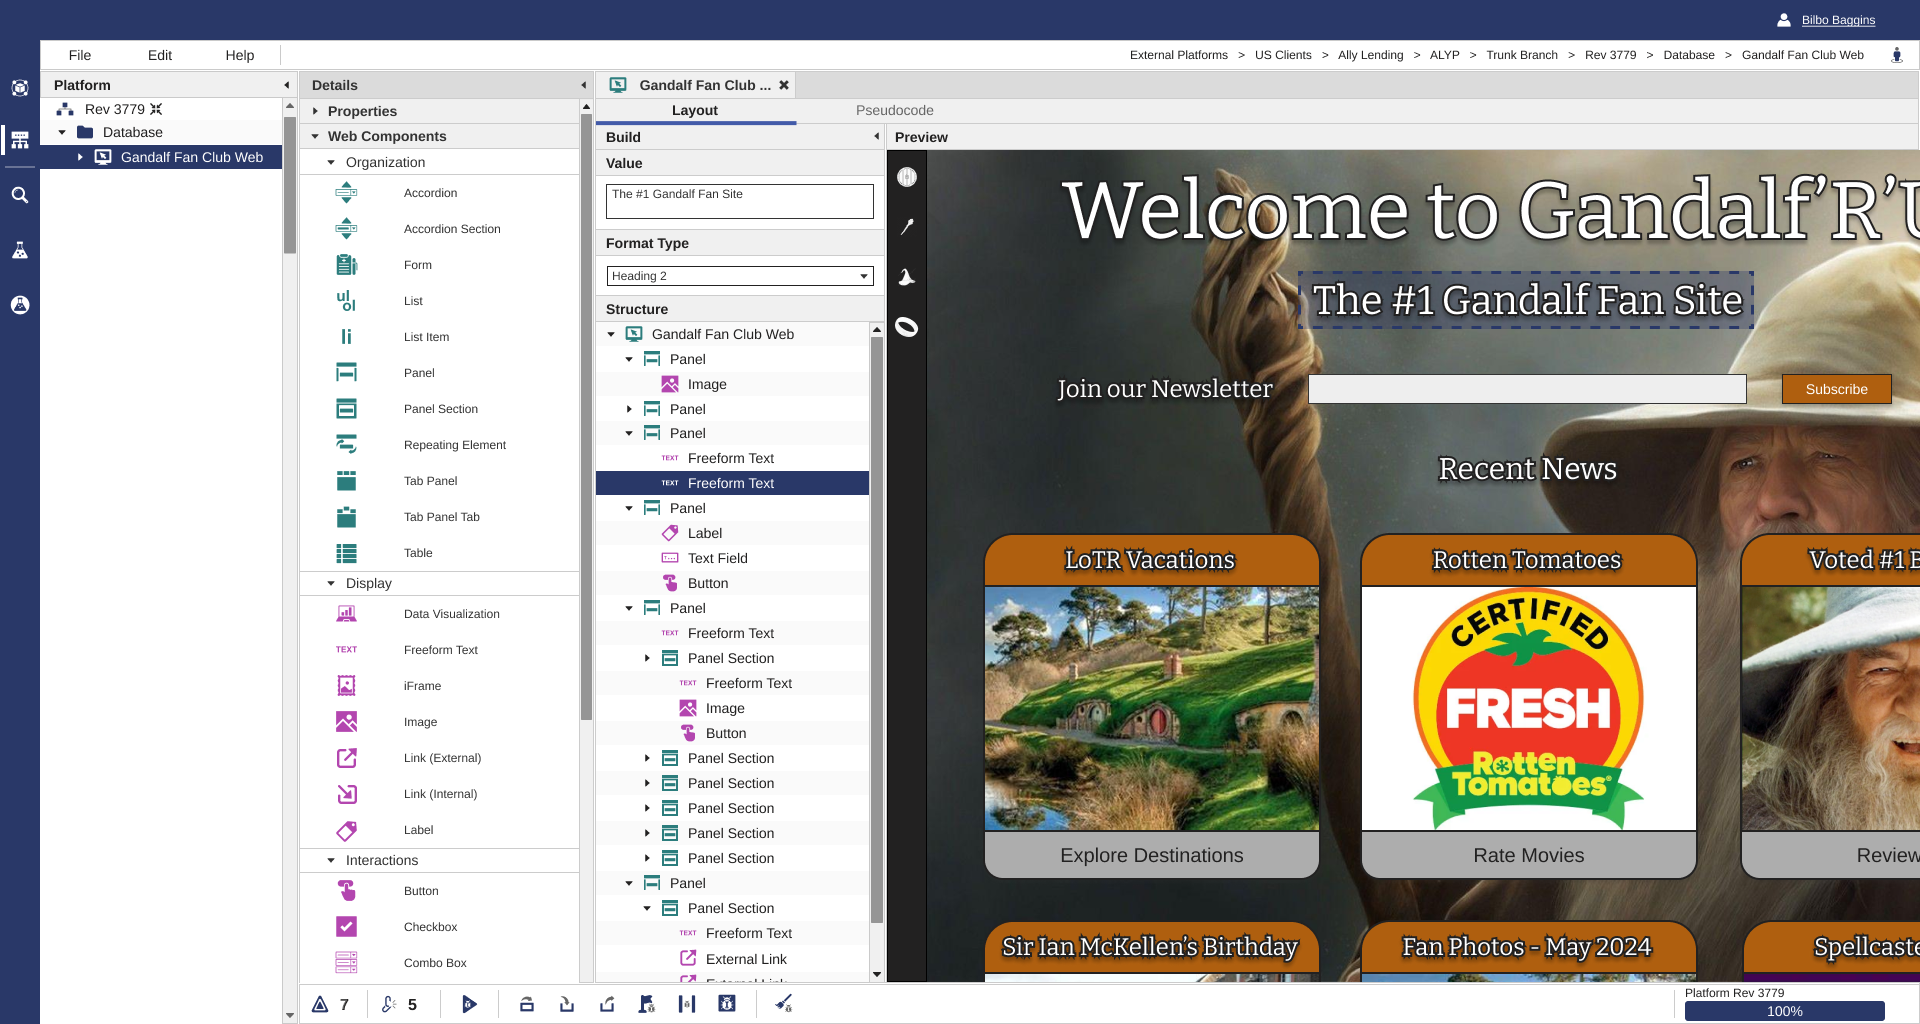Expand the Panel Section containing Freeform Text
This screenshot has width=1920, height=1024.
(x=647, y=658)
